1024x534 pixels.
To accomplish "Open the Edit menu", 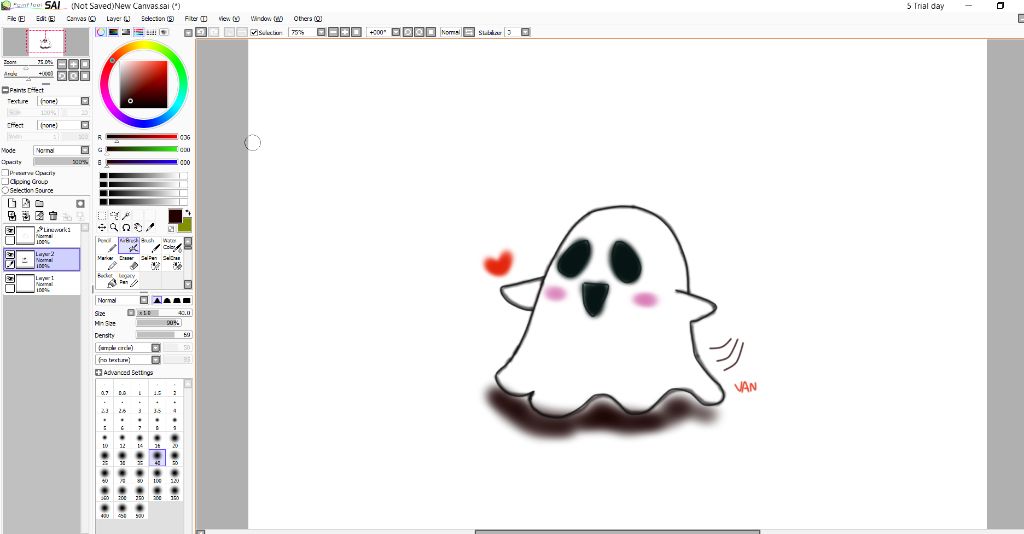I will pyautogui.click(x=45, y=19).
